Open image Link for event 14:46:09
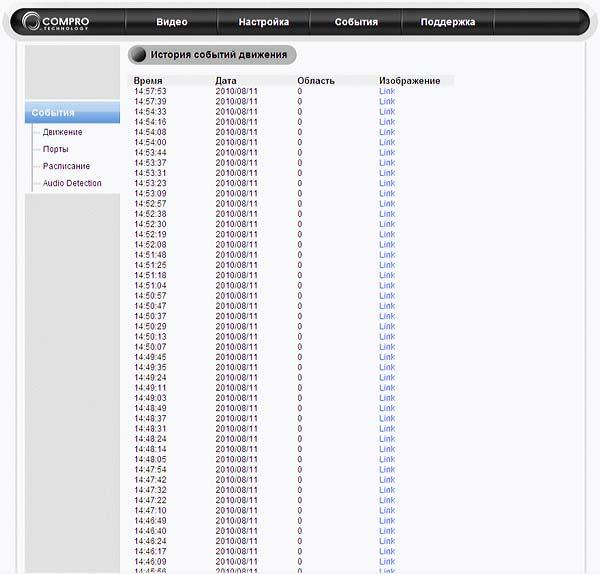This screenshot has width=600, height=574. click(x=387, y=561)
